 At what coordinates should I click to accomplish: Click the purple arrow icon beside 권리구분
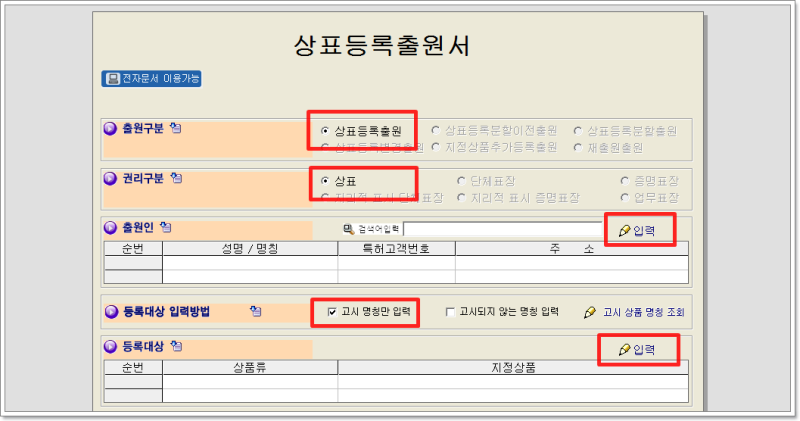pos(110,179)
